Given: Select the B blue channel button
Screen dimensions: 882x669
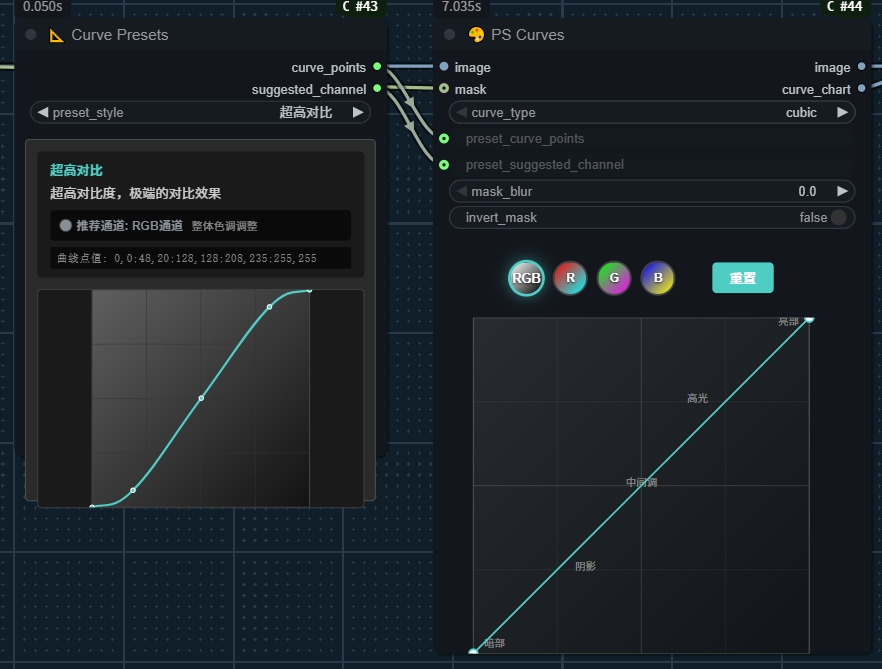Looking at the screenshot, I should click(x=658, y=278).
